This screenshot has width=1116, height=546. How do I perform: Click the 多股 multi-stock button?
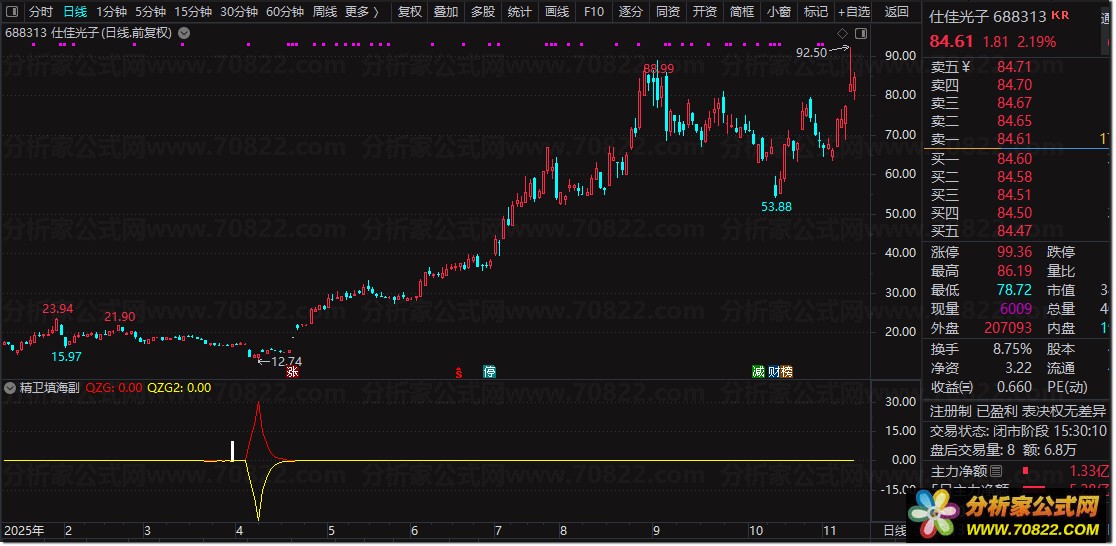483,11
